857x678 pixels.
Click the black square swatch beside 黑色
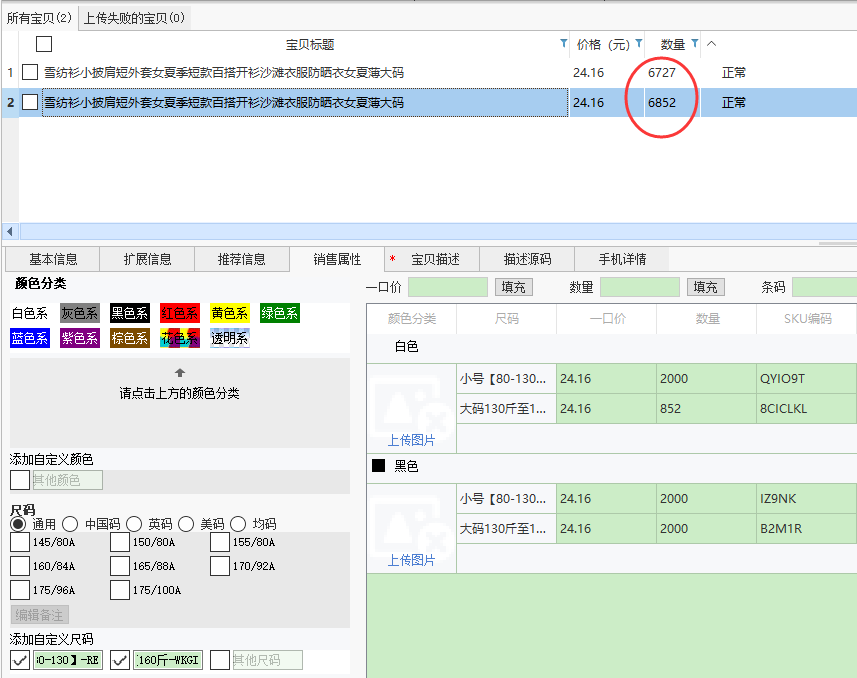coord(378,466)
